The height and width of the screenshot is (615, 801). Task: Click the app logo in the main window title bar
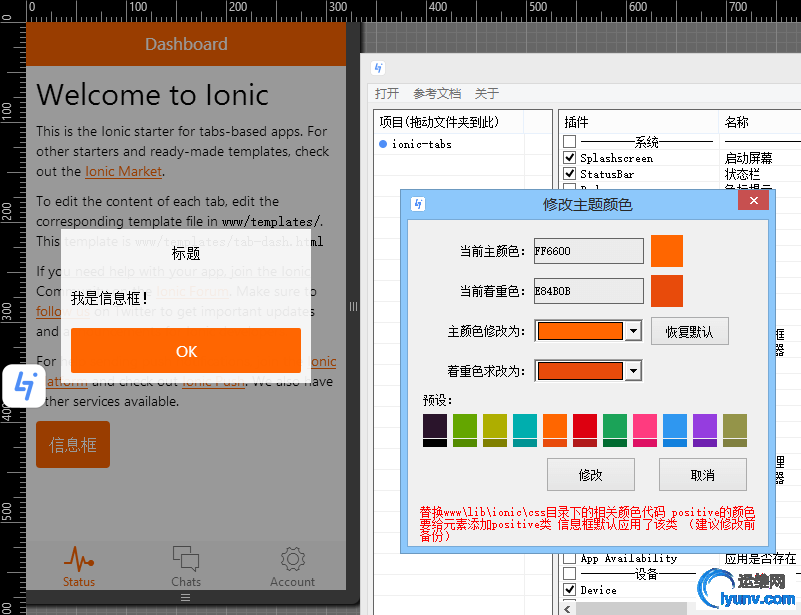tap(378, 68)
